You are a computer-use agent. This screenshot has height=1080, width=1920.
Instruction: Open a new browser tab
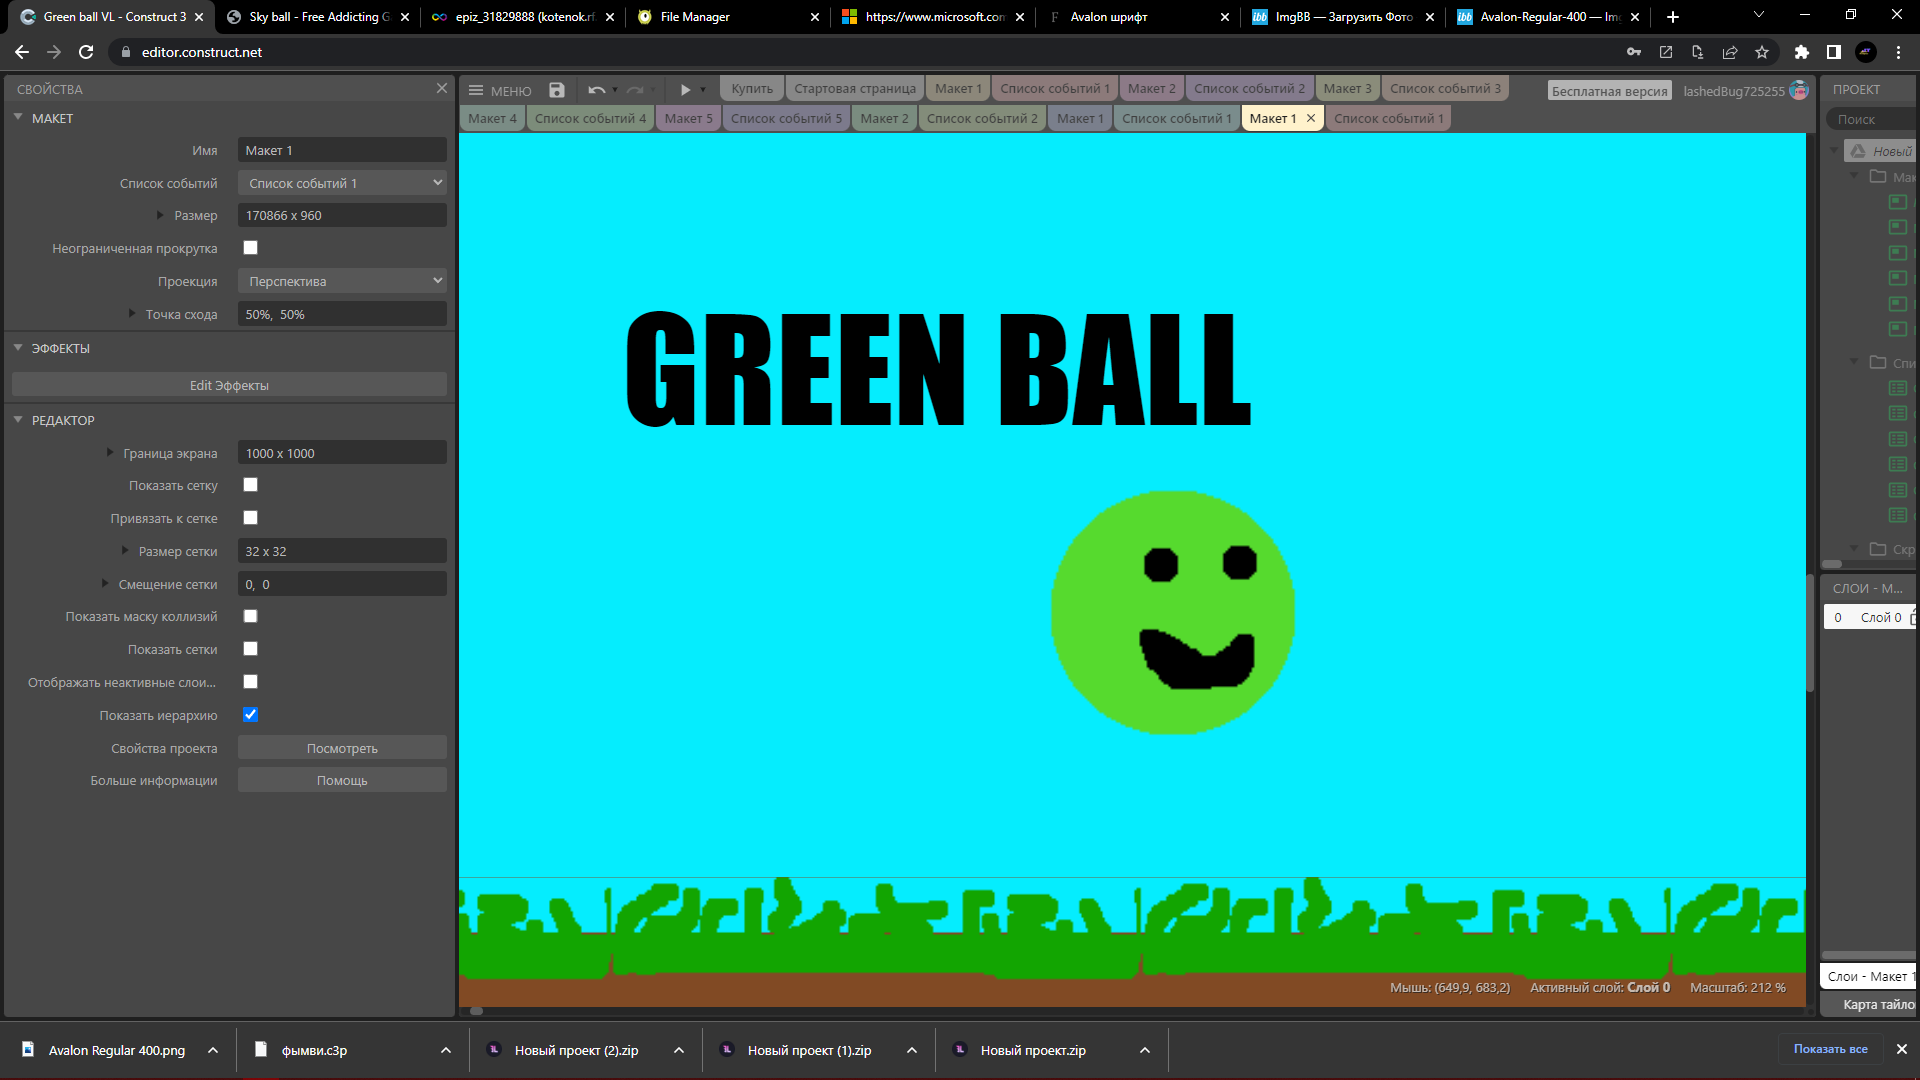pos(1673,17)
